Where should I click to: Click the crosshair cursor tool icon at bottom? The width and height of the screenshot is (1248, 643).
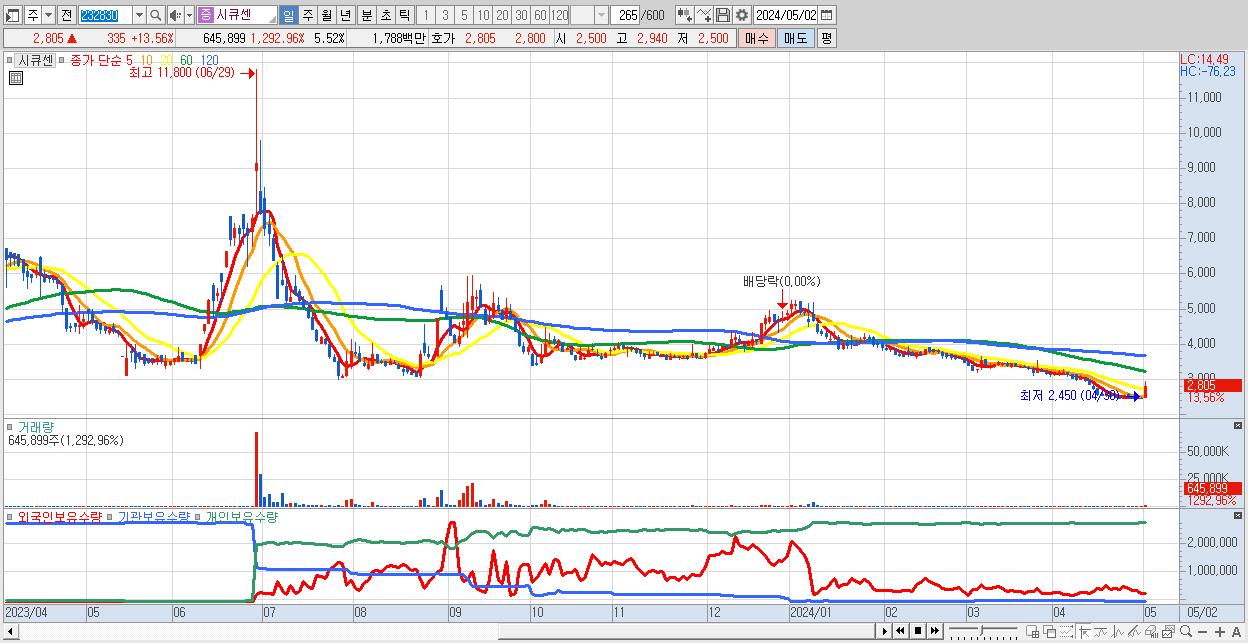[x=1084, y=631]
